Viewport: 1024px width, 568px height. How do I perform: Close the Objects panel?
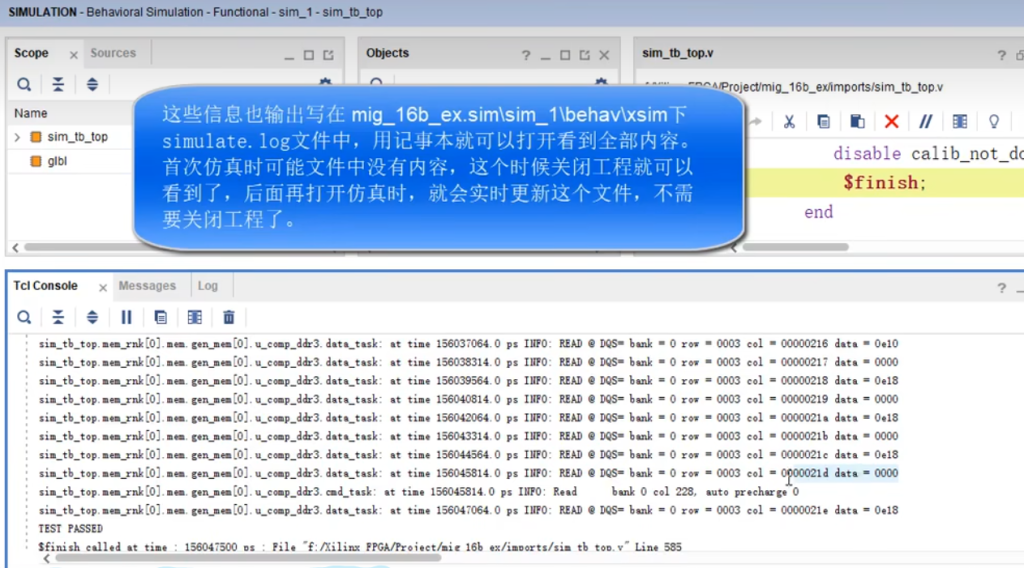click(604, 55)
